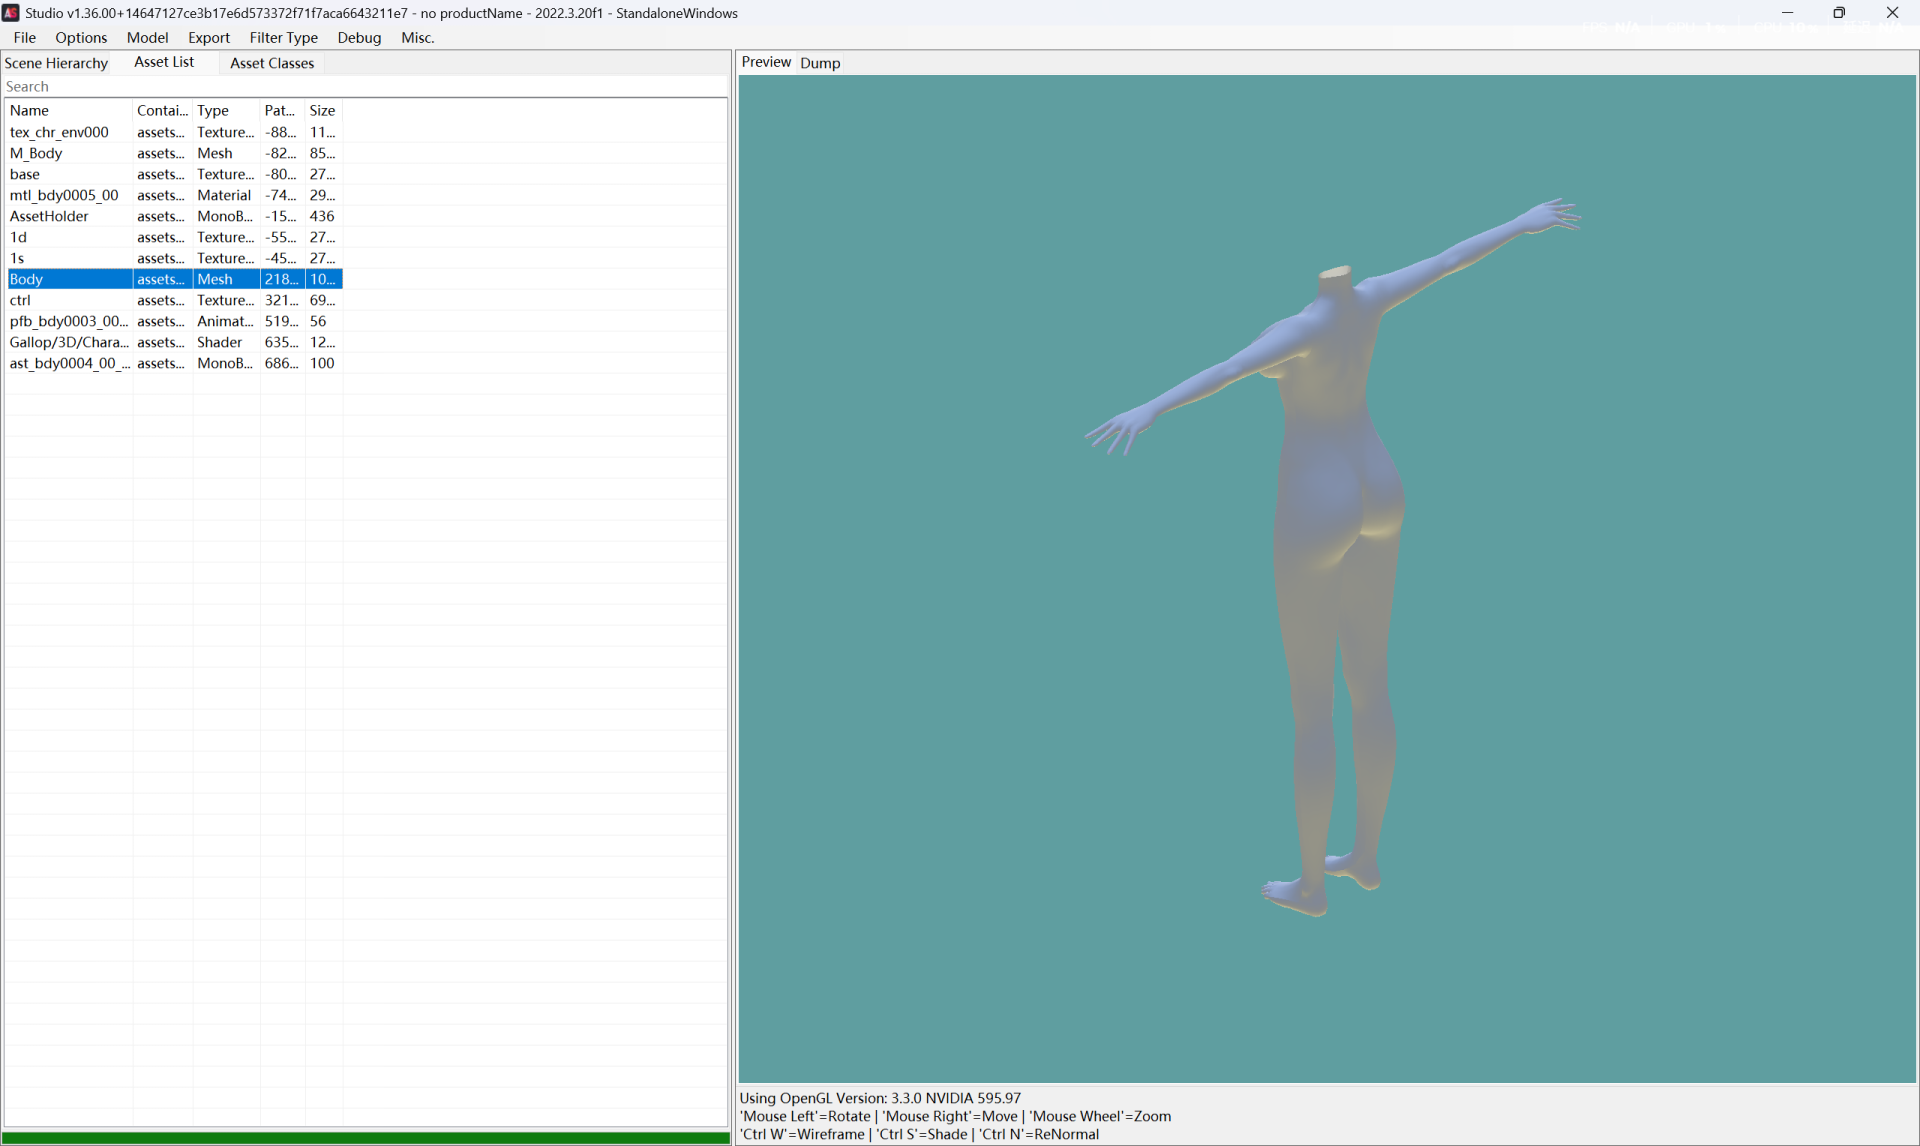Sort by the Type column header

coord(226,110)
